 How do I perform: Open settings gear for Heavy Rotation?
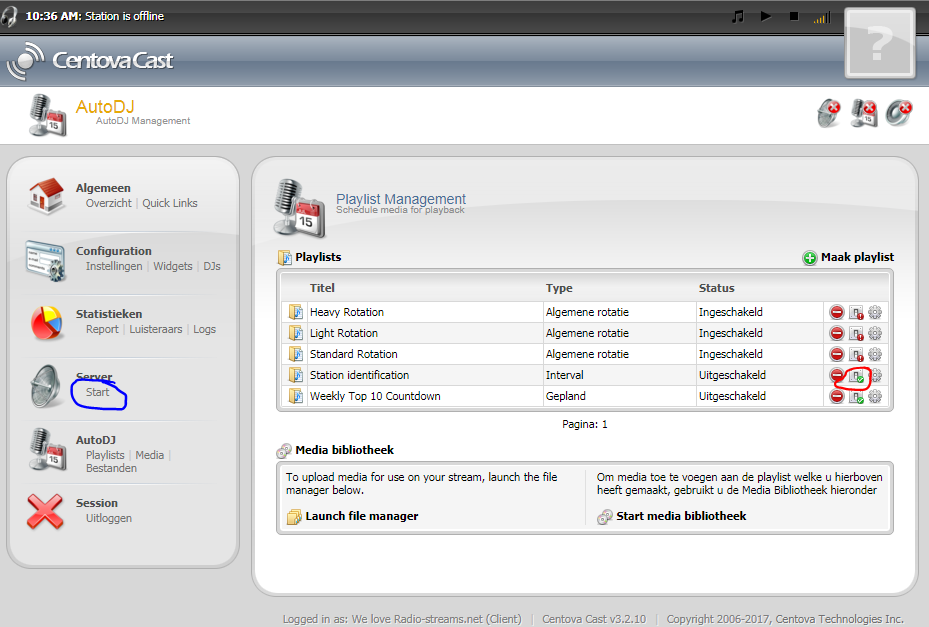pos(875,313)
